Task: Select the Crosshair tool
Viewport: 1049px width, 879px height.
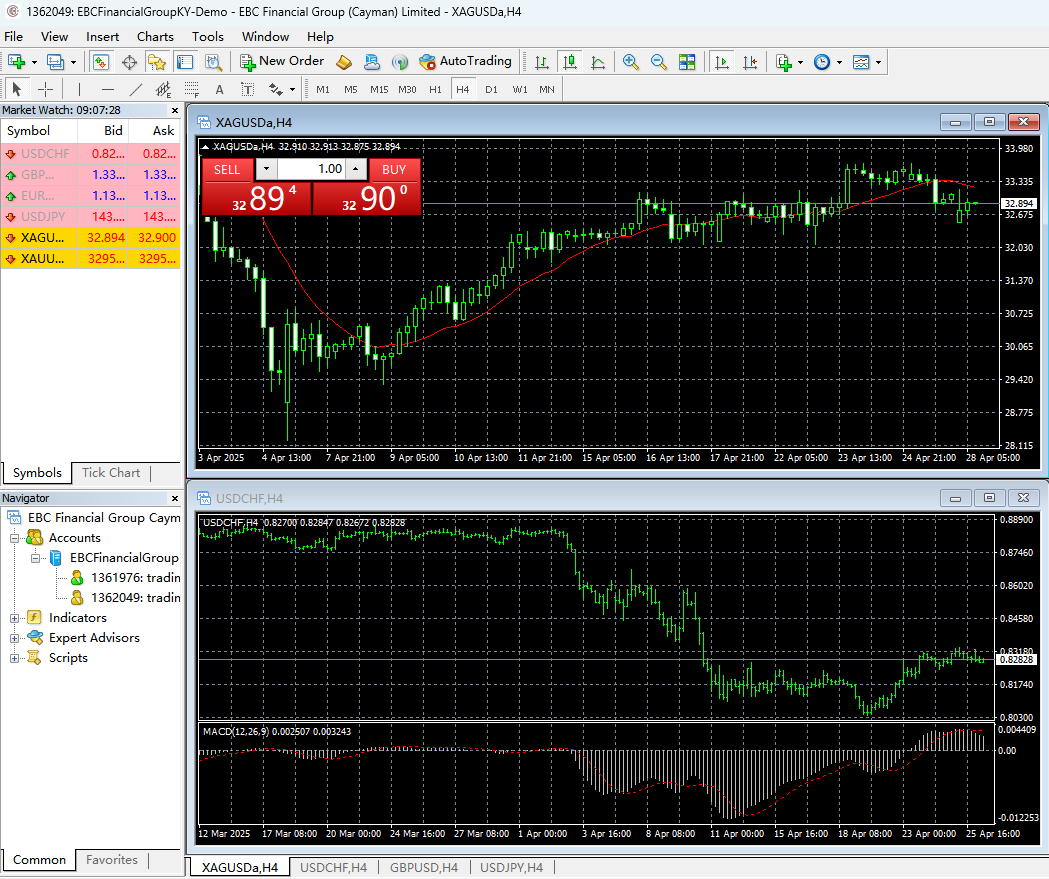Action: coord(45,89)
